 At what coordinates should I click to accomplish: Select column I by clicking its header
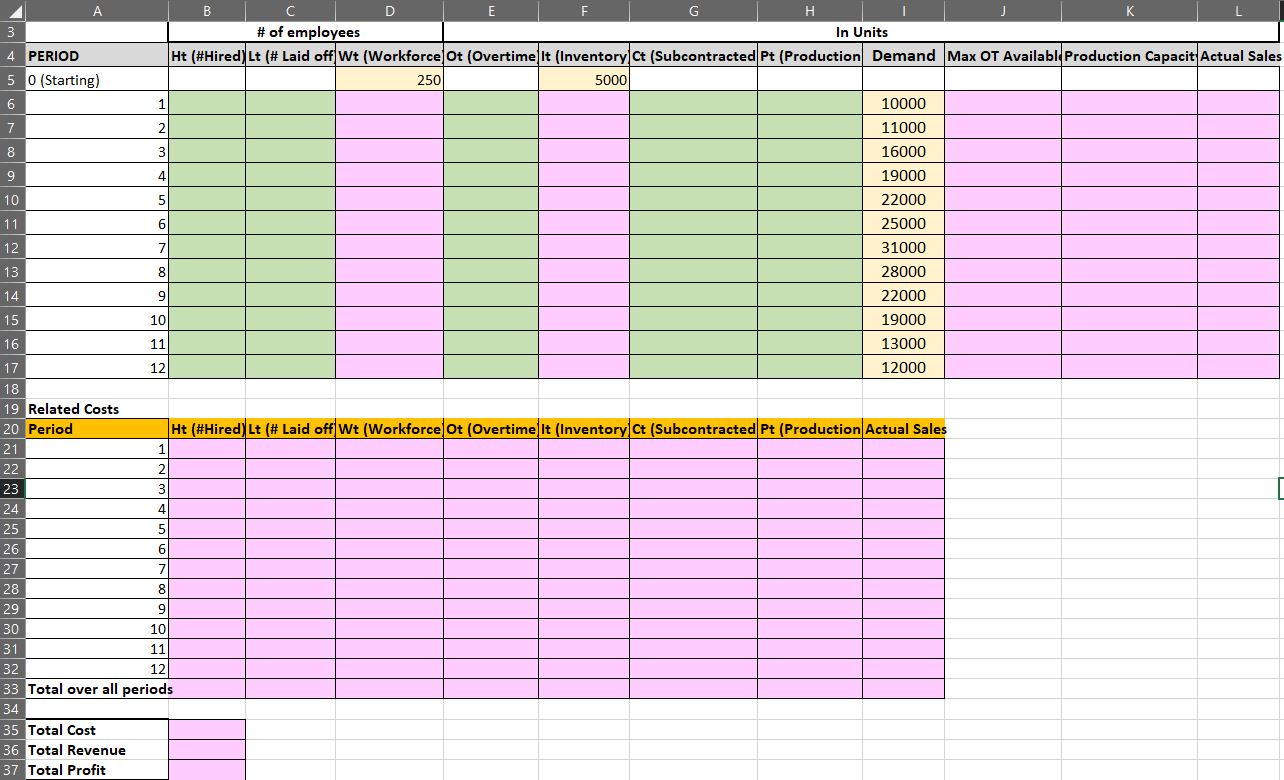coord(903,11)
